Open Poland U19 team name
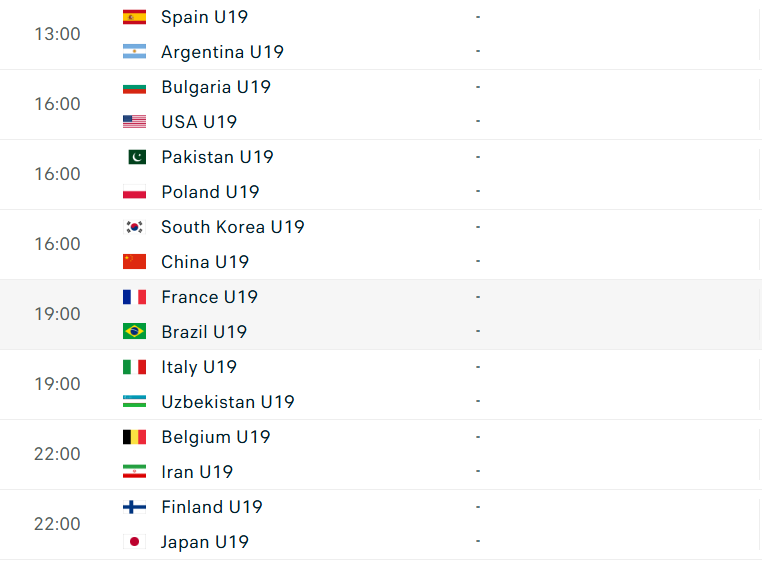This screenshot has width=762, height=561. [210, 192]
